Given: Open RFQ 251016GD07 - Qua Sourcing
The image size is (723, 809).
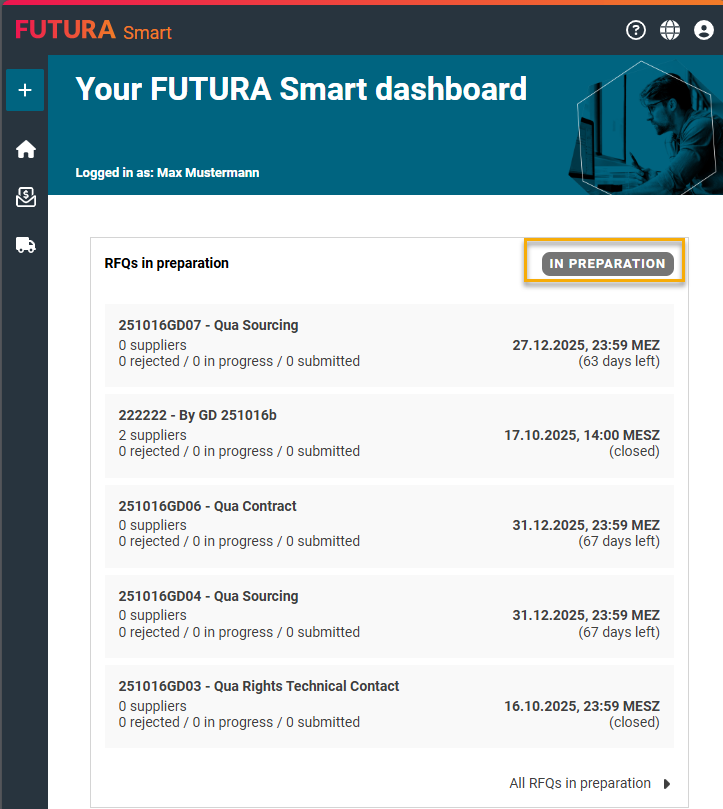Looking at the screenshot, I should pyautogui.click(x=208, y=325).
